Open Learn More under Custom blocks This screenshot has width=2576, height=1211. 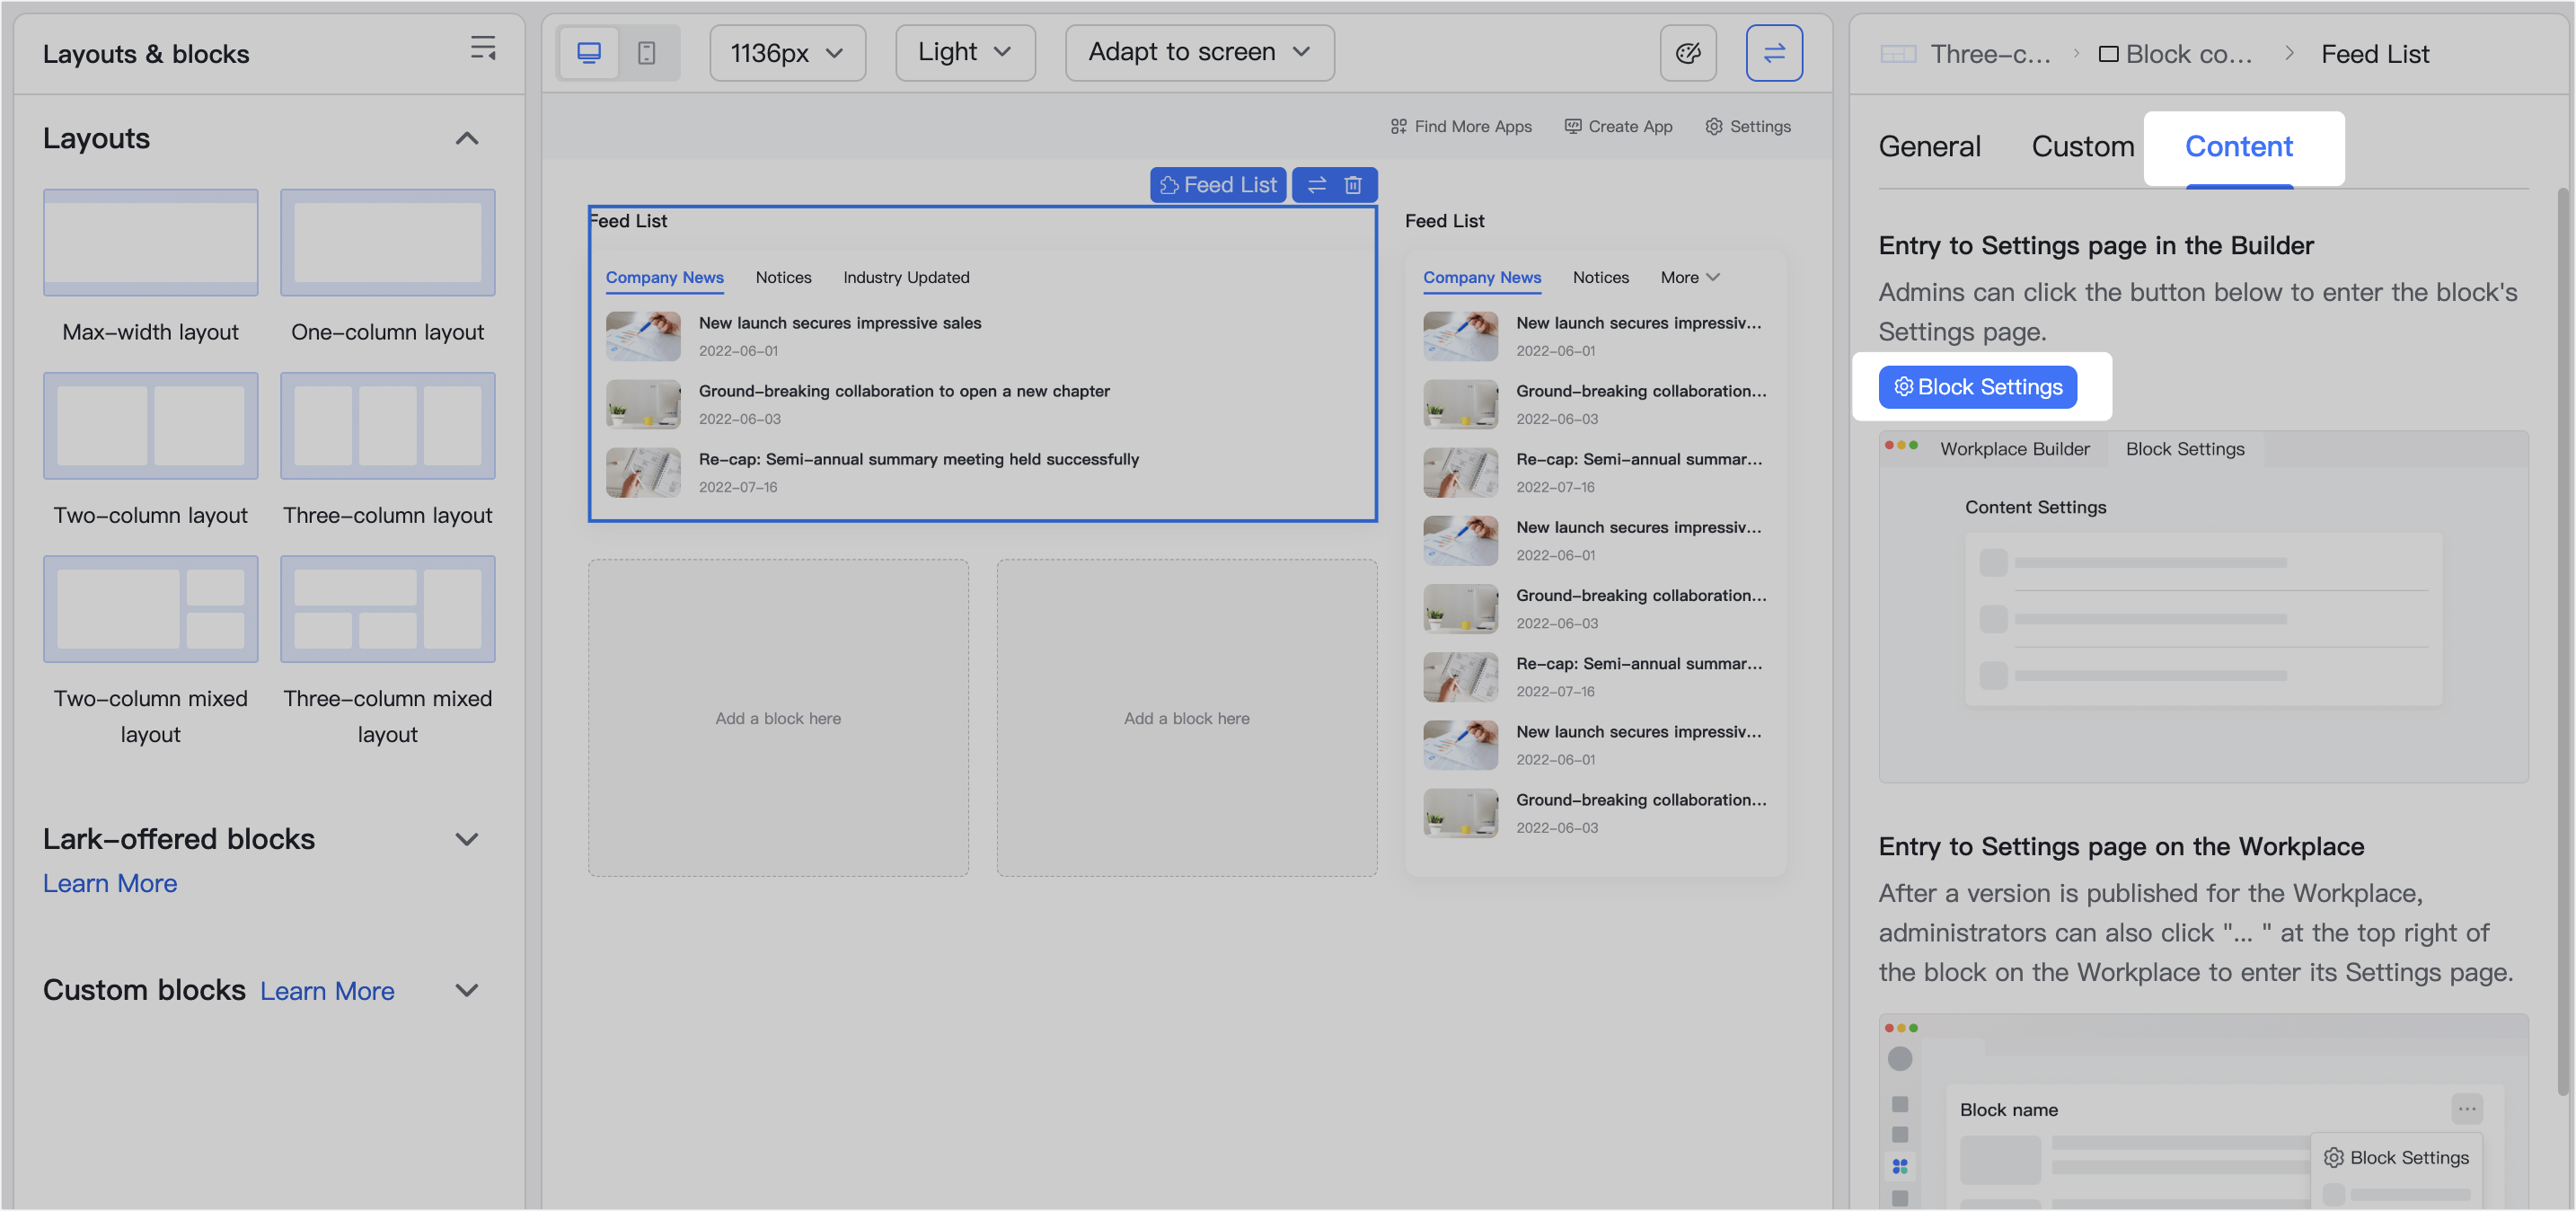[326, 990]
